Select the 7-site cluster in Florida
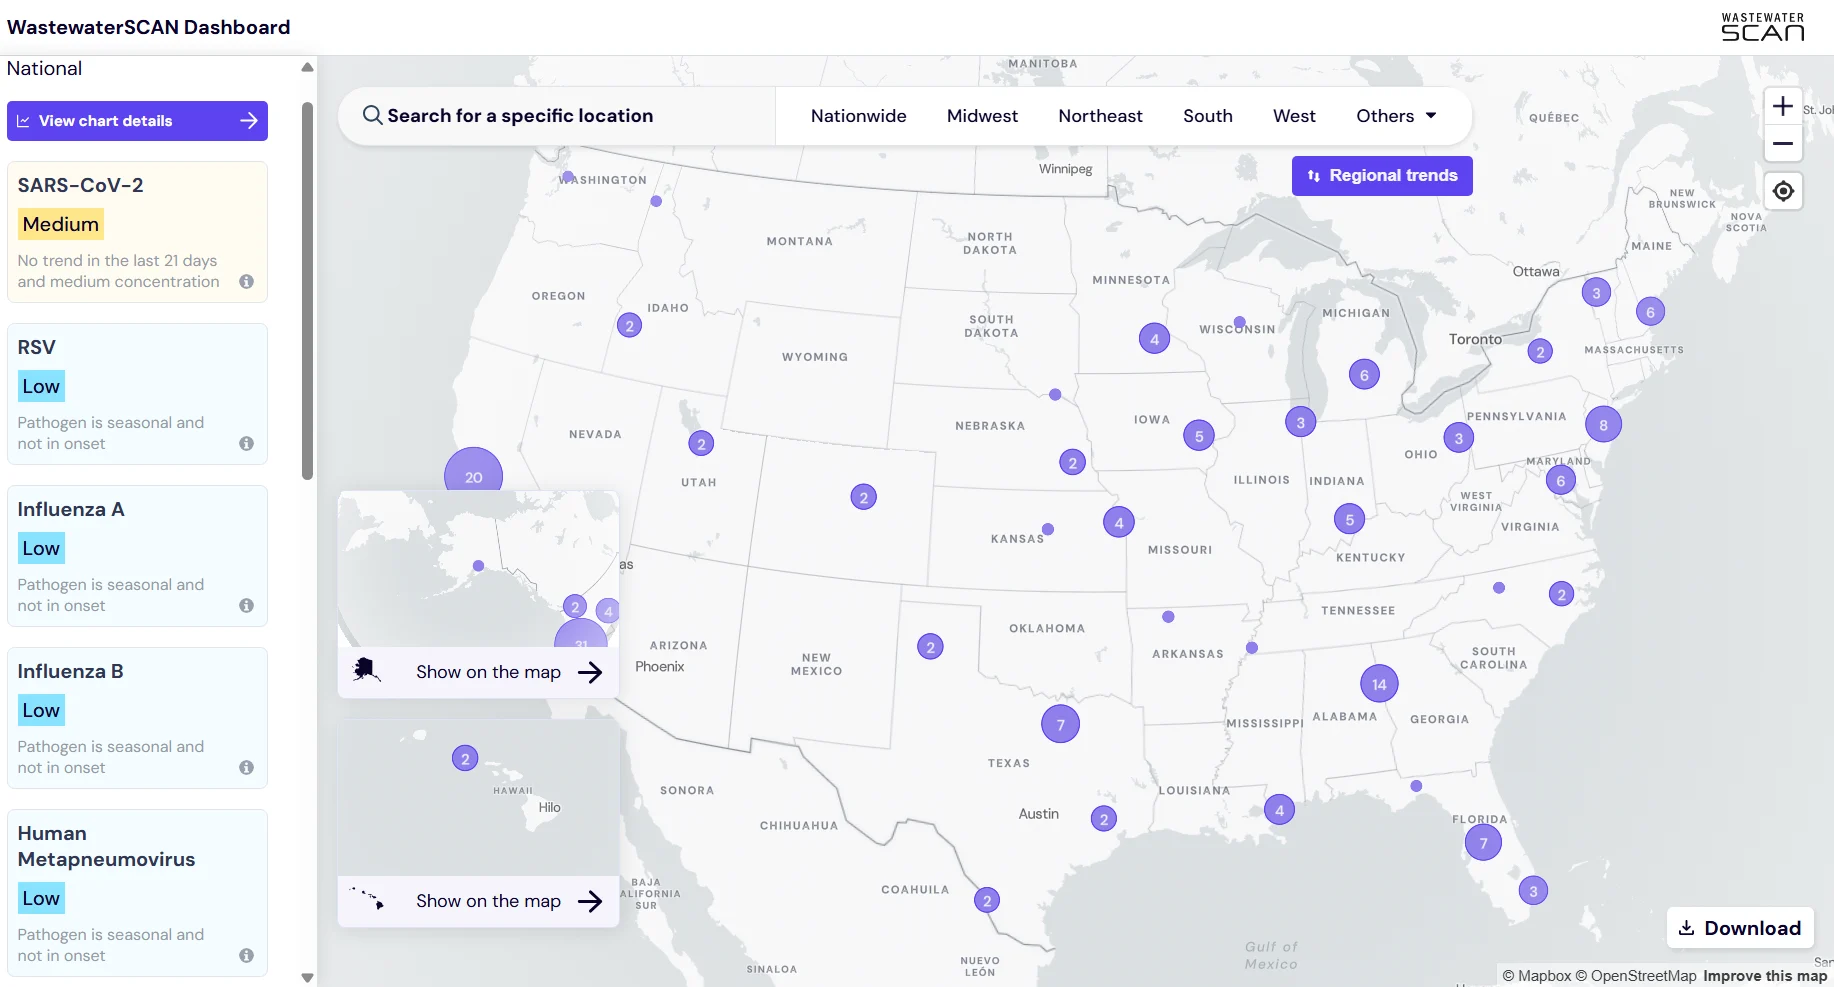 pyautogui.click(x=1483, y=843)
